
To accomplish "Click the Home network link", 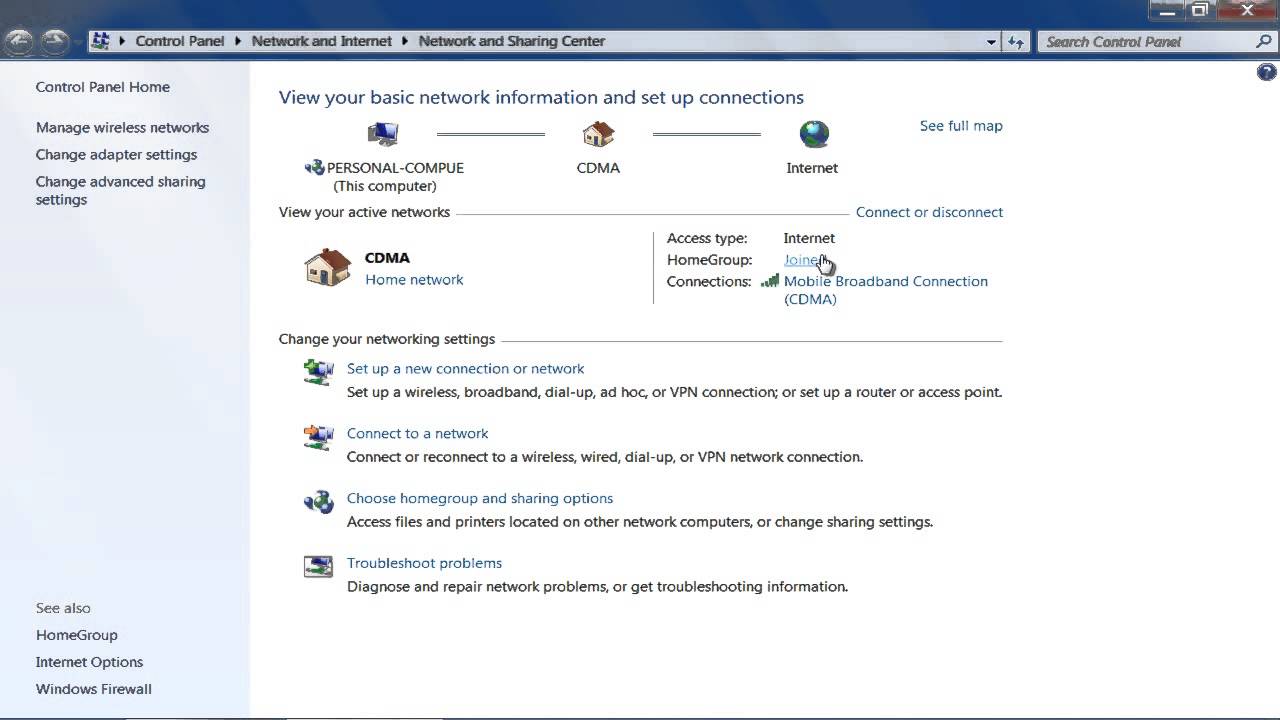I will [414, 280].
